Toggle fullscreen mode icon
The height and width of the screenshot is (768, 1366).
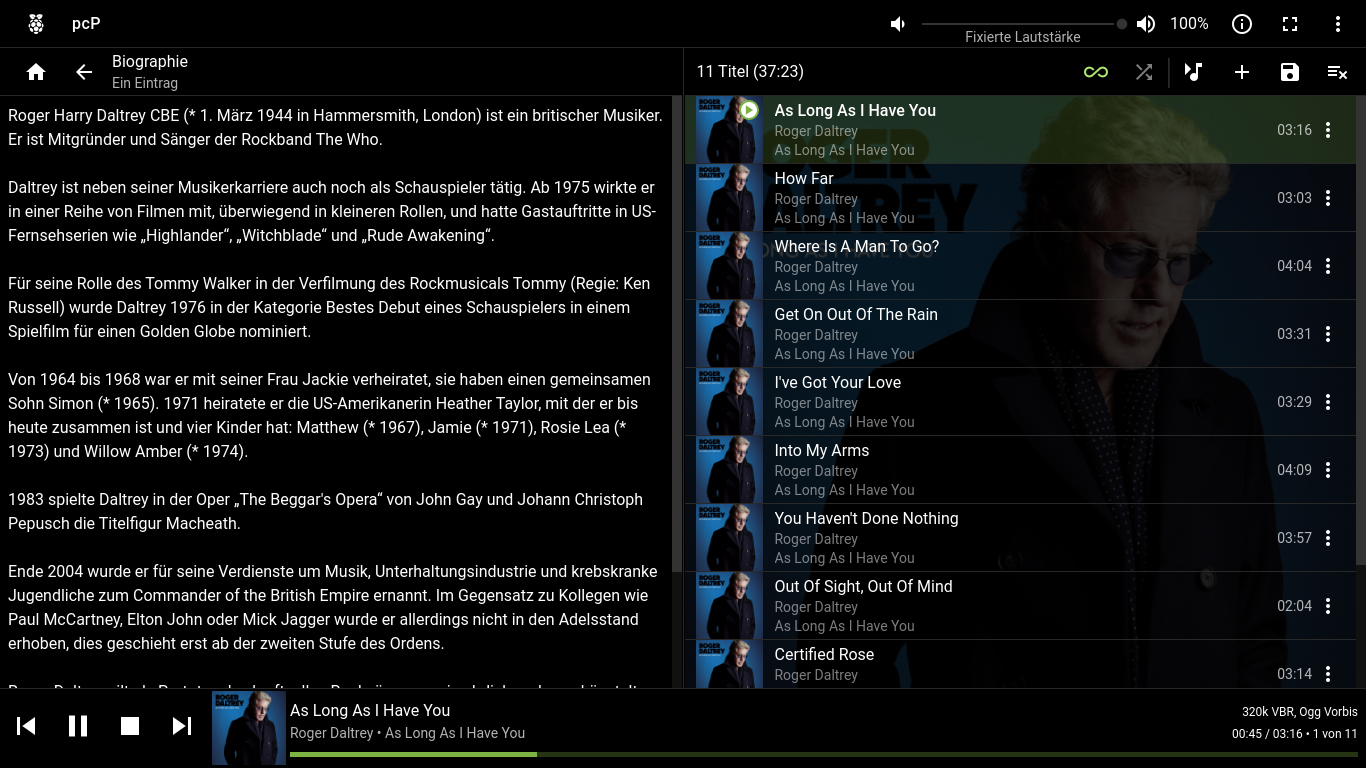(x=1290, y=24)
